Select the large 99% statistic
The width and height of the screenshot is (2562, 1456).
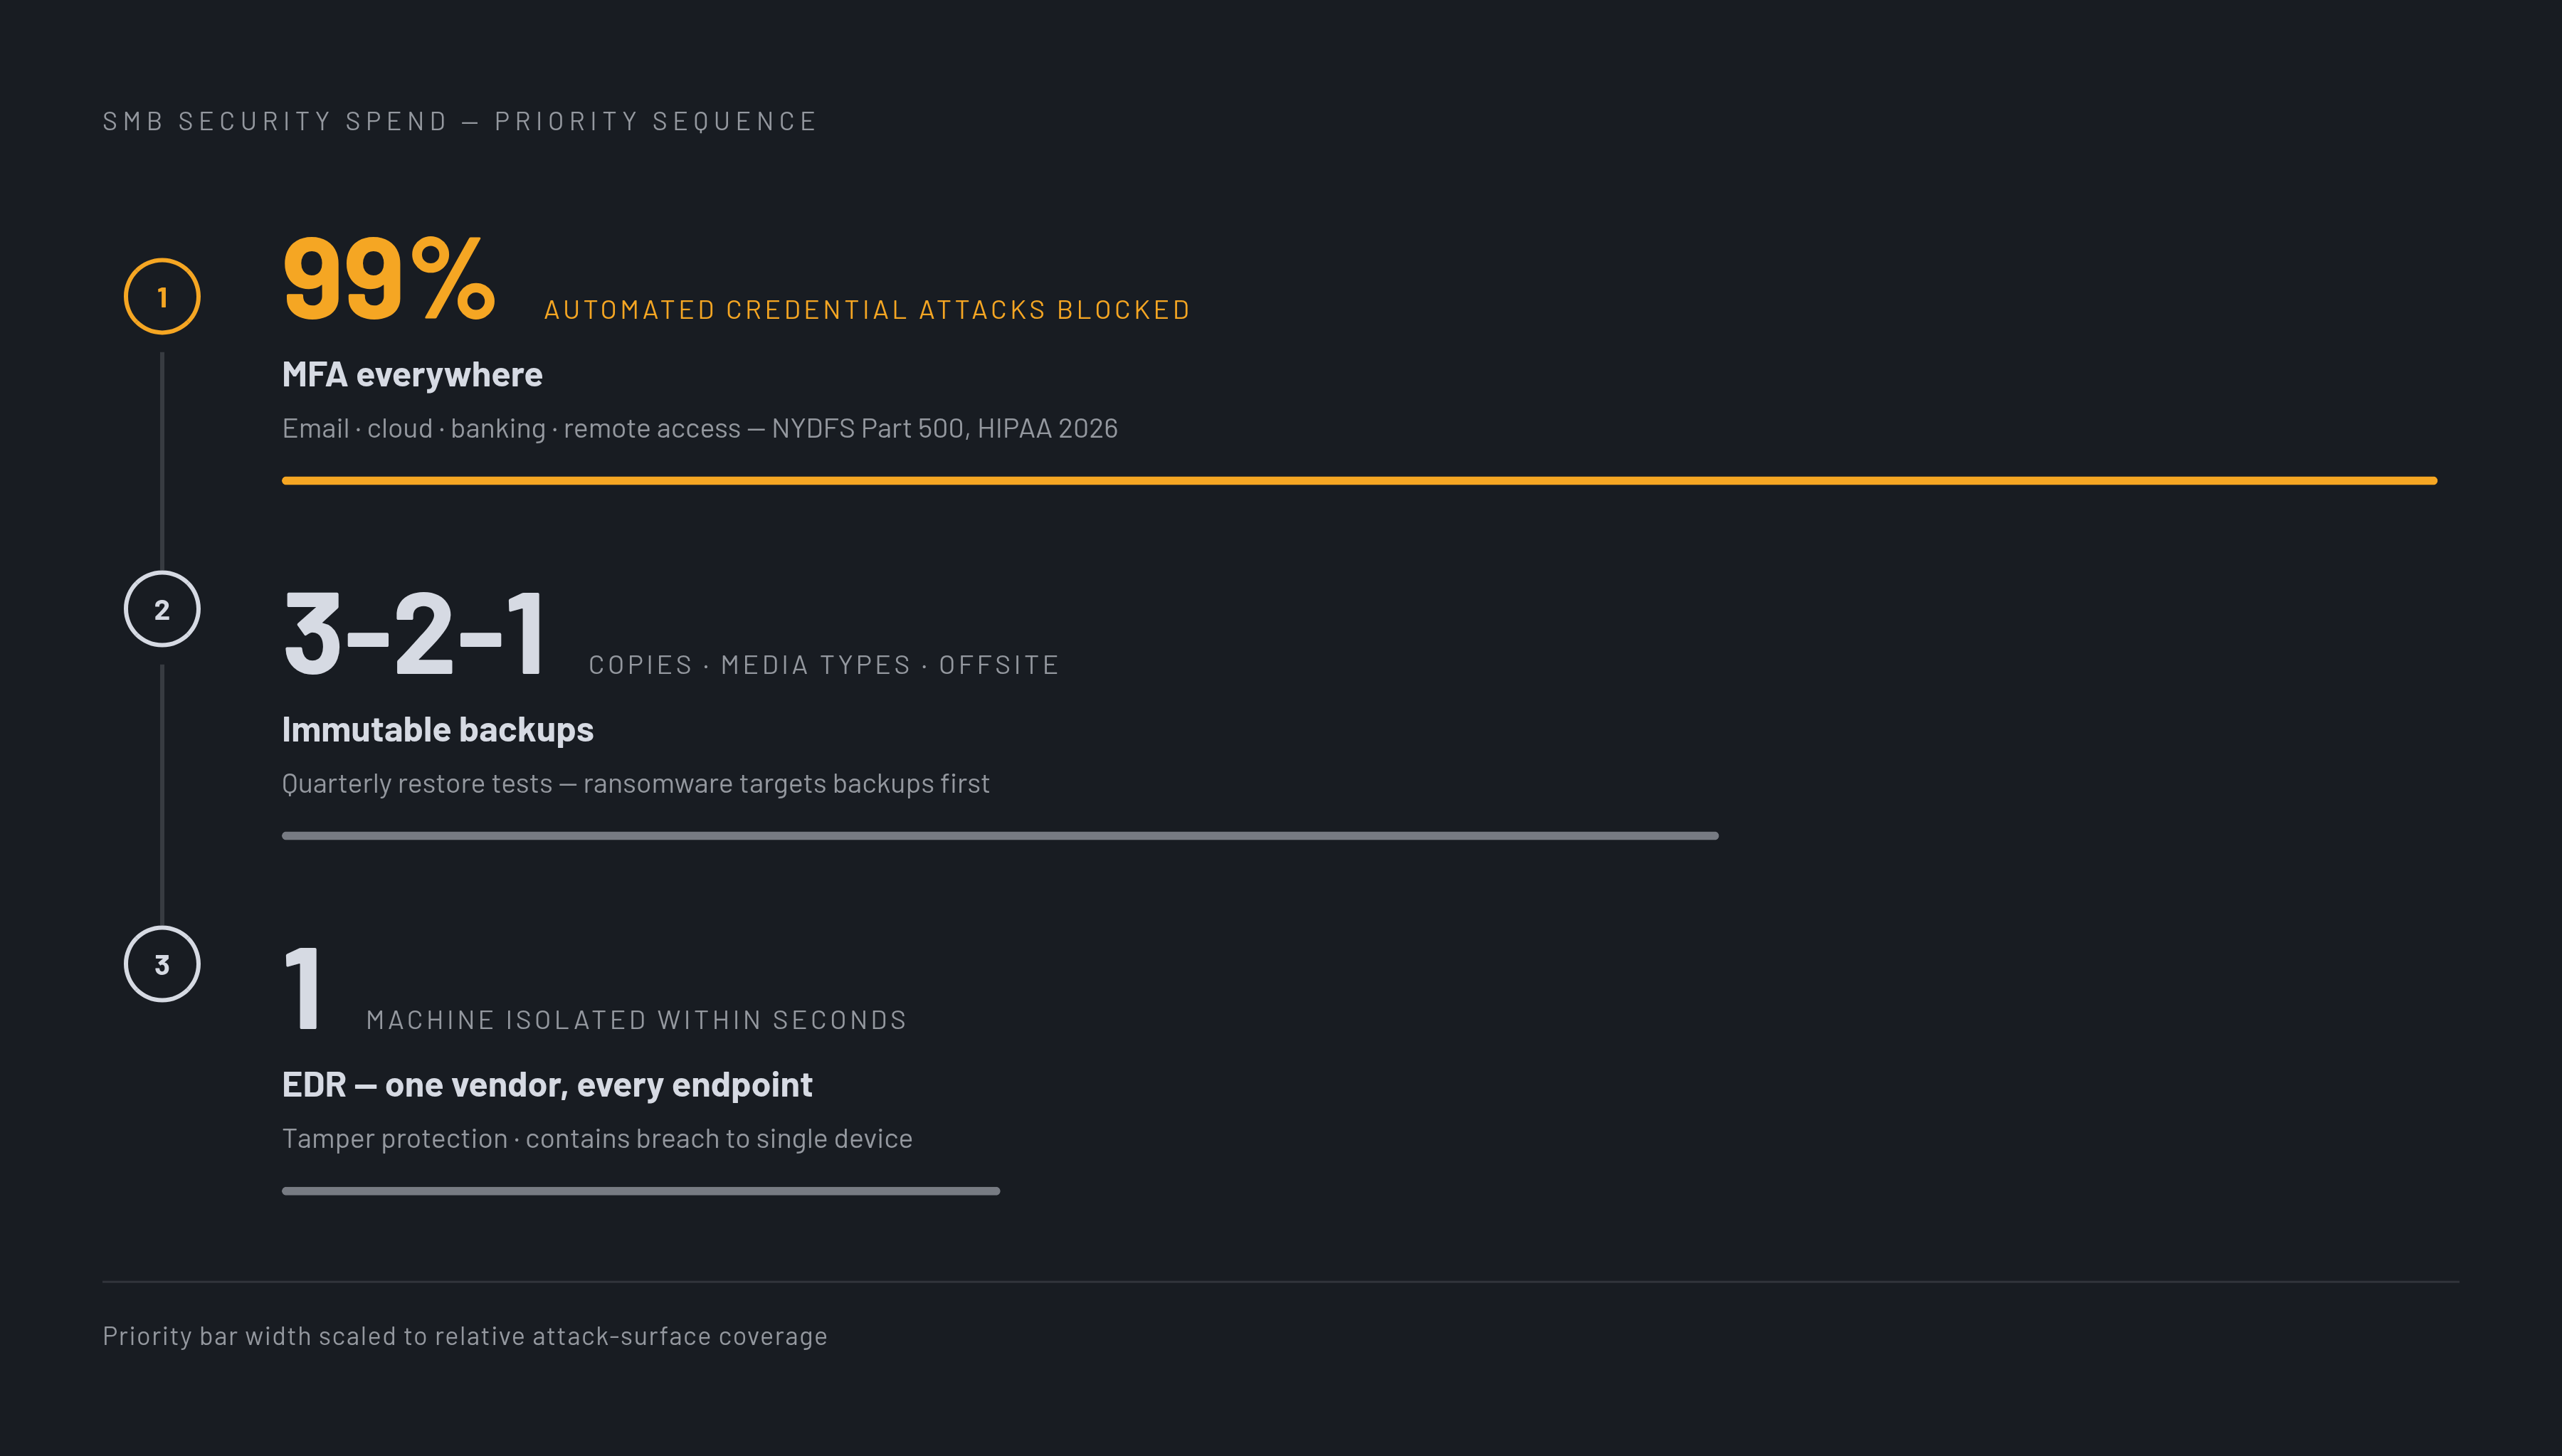(389, 278)
